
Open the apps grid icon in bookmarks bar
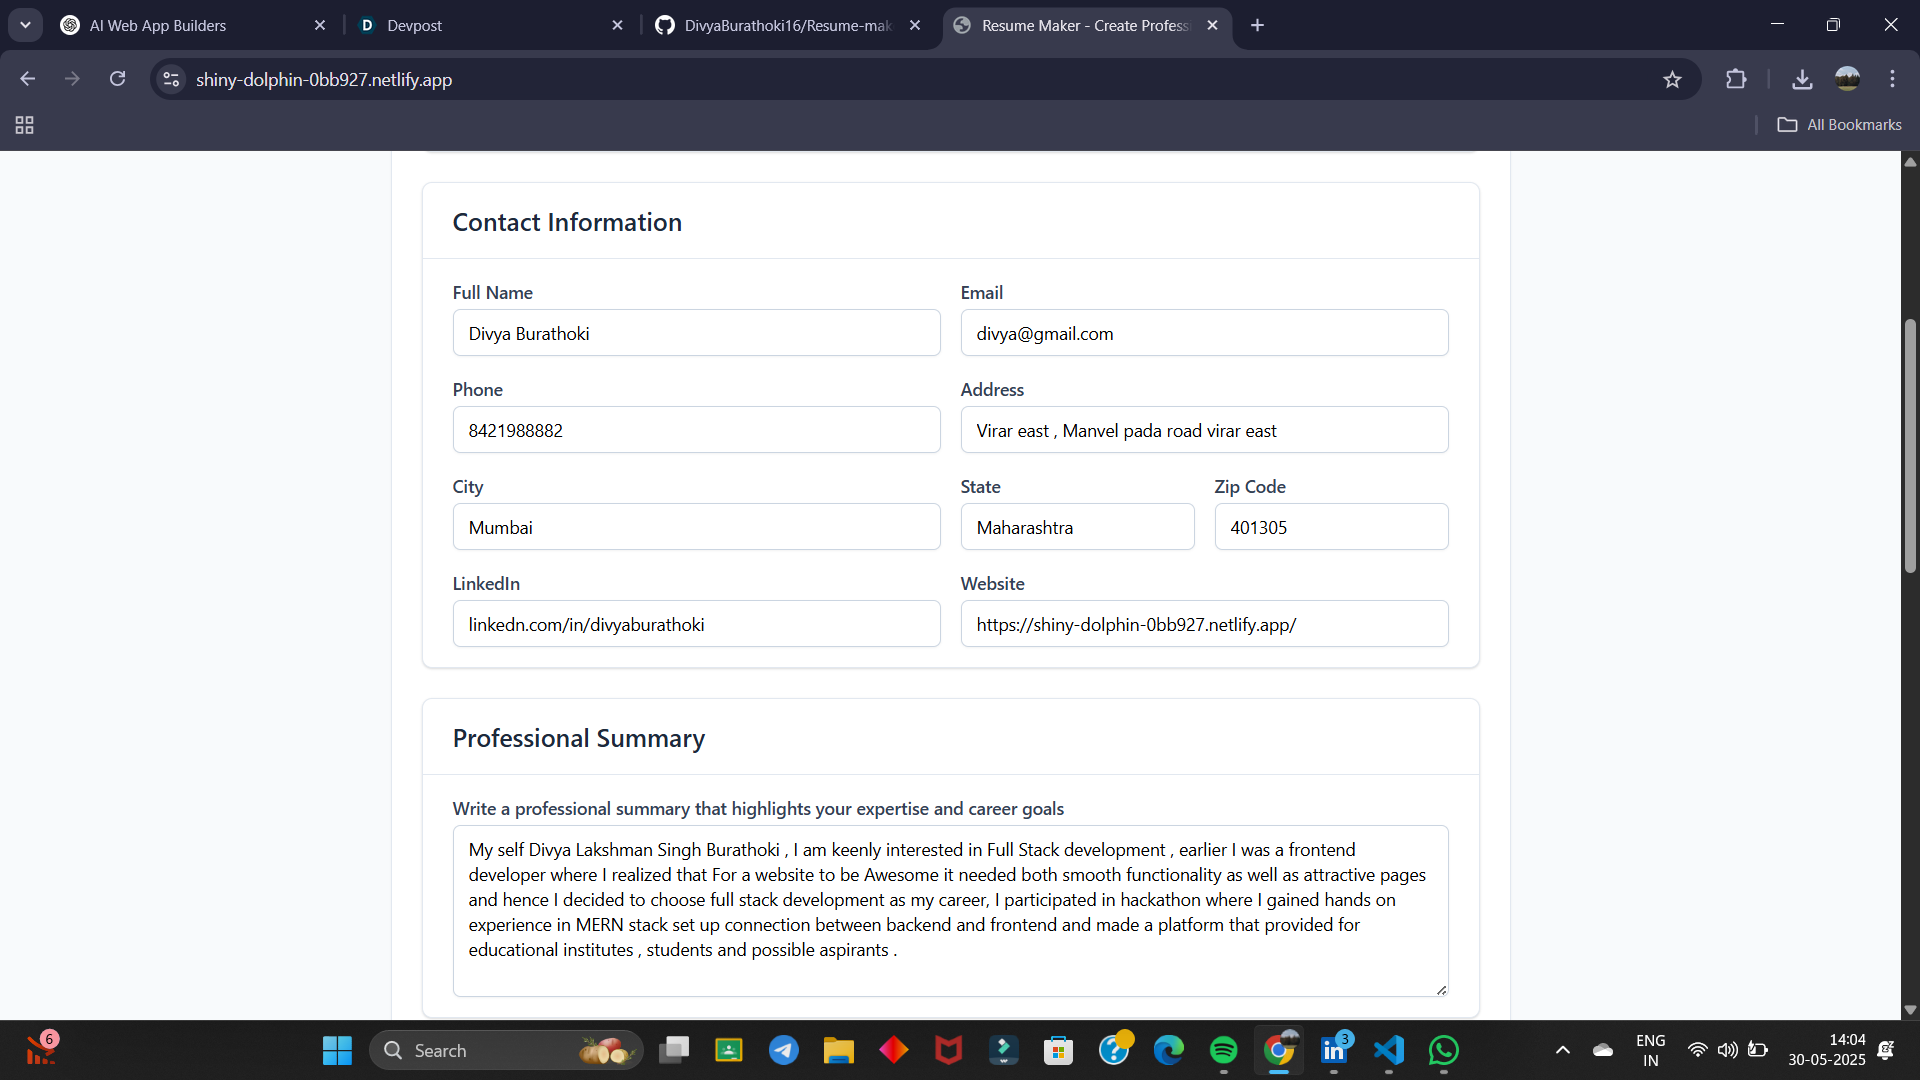(25, 125)
